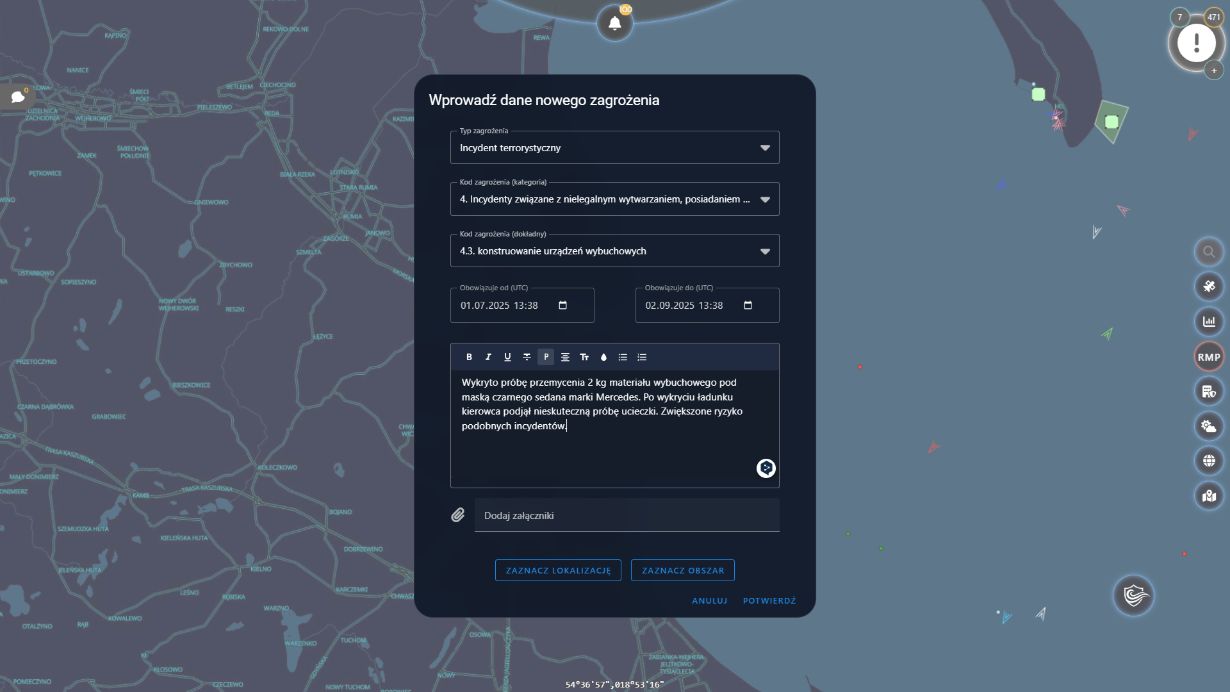The height and width of the screenshot is (692, 1230).
Task: Click the radar layers icon bottom right
Action: (1134, 596)
